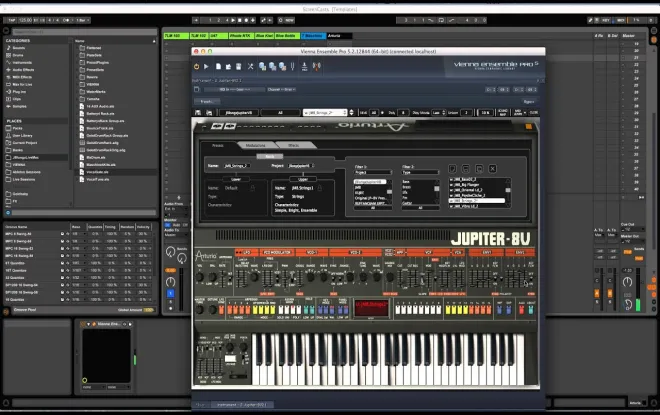Click the Master Tune knob on Jupiter-8V

[x=200, y=310]
